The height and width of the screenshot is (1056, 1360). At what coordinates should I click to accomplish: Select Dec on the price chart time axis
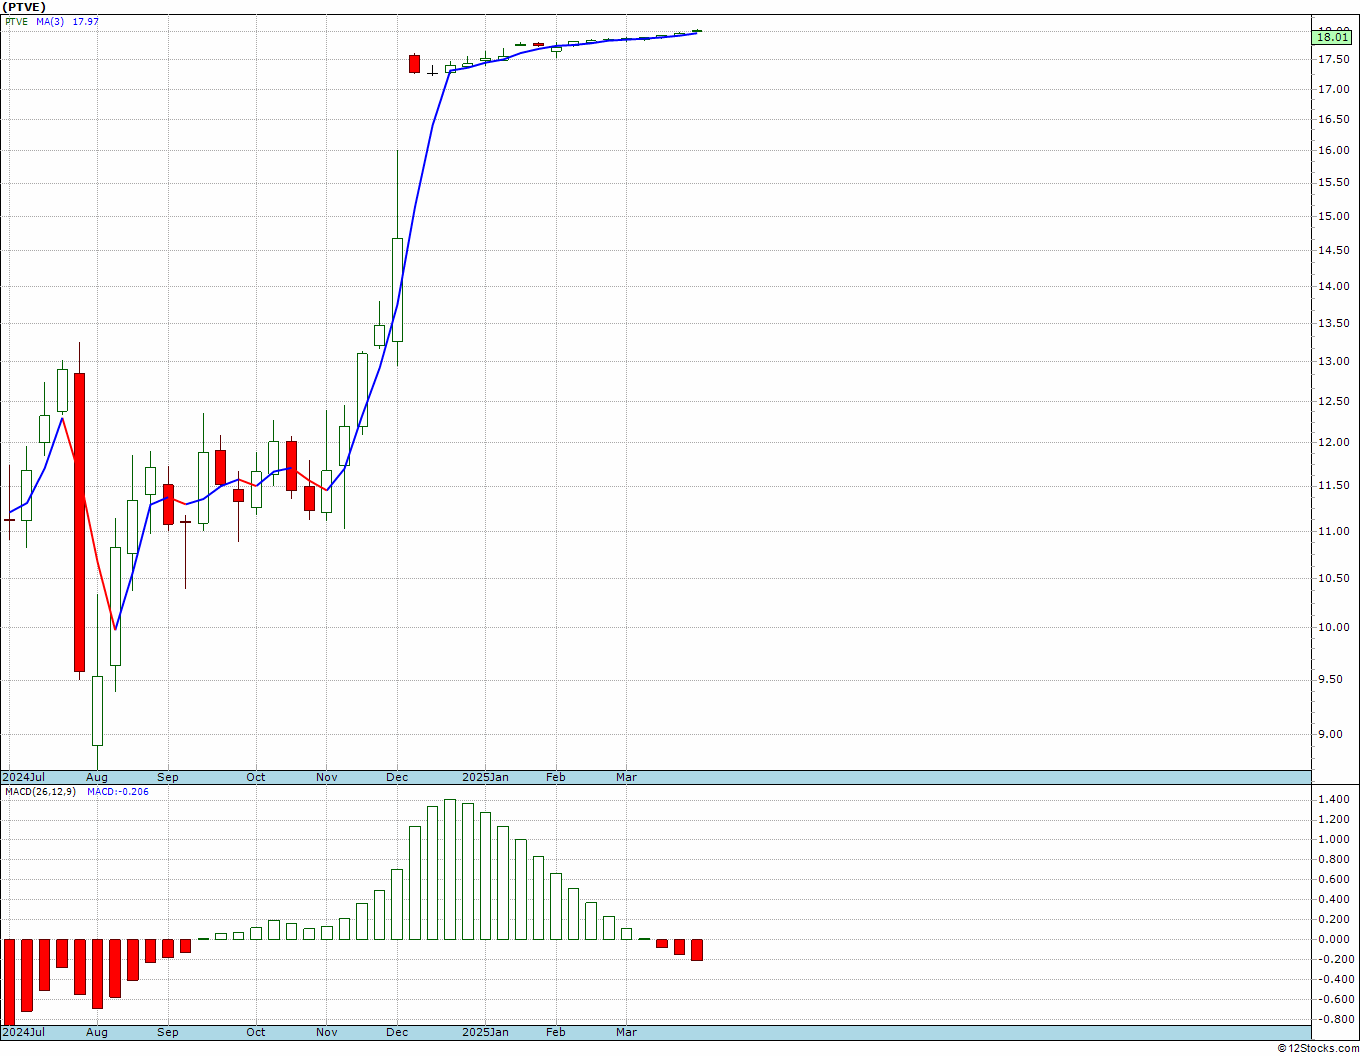tap(397, 777)
